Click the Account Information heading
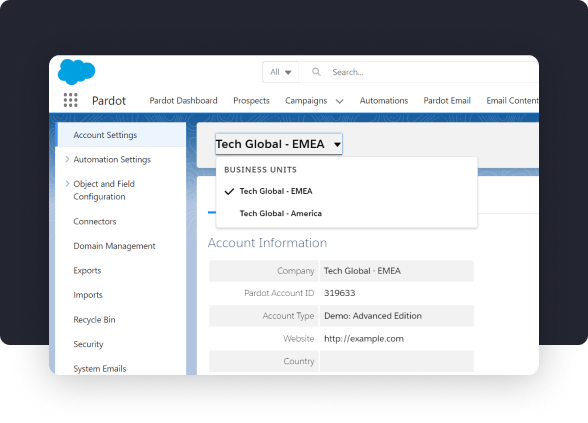The image size is (588, 423). pyautogui.click(x=267, y=243)
